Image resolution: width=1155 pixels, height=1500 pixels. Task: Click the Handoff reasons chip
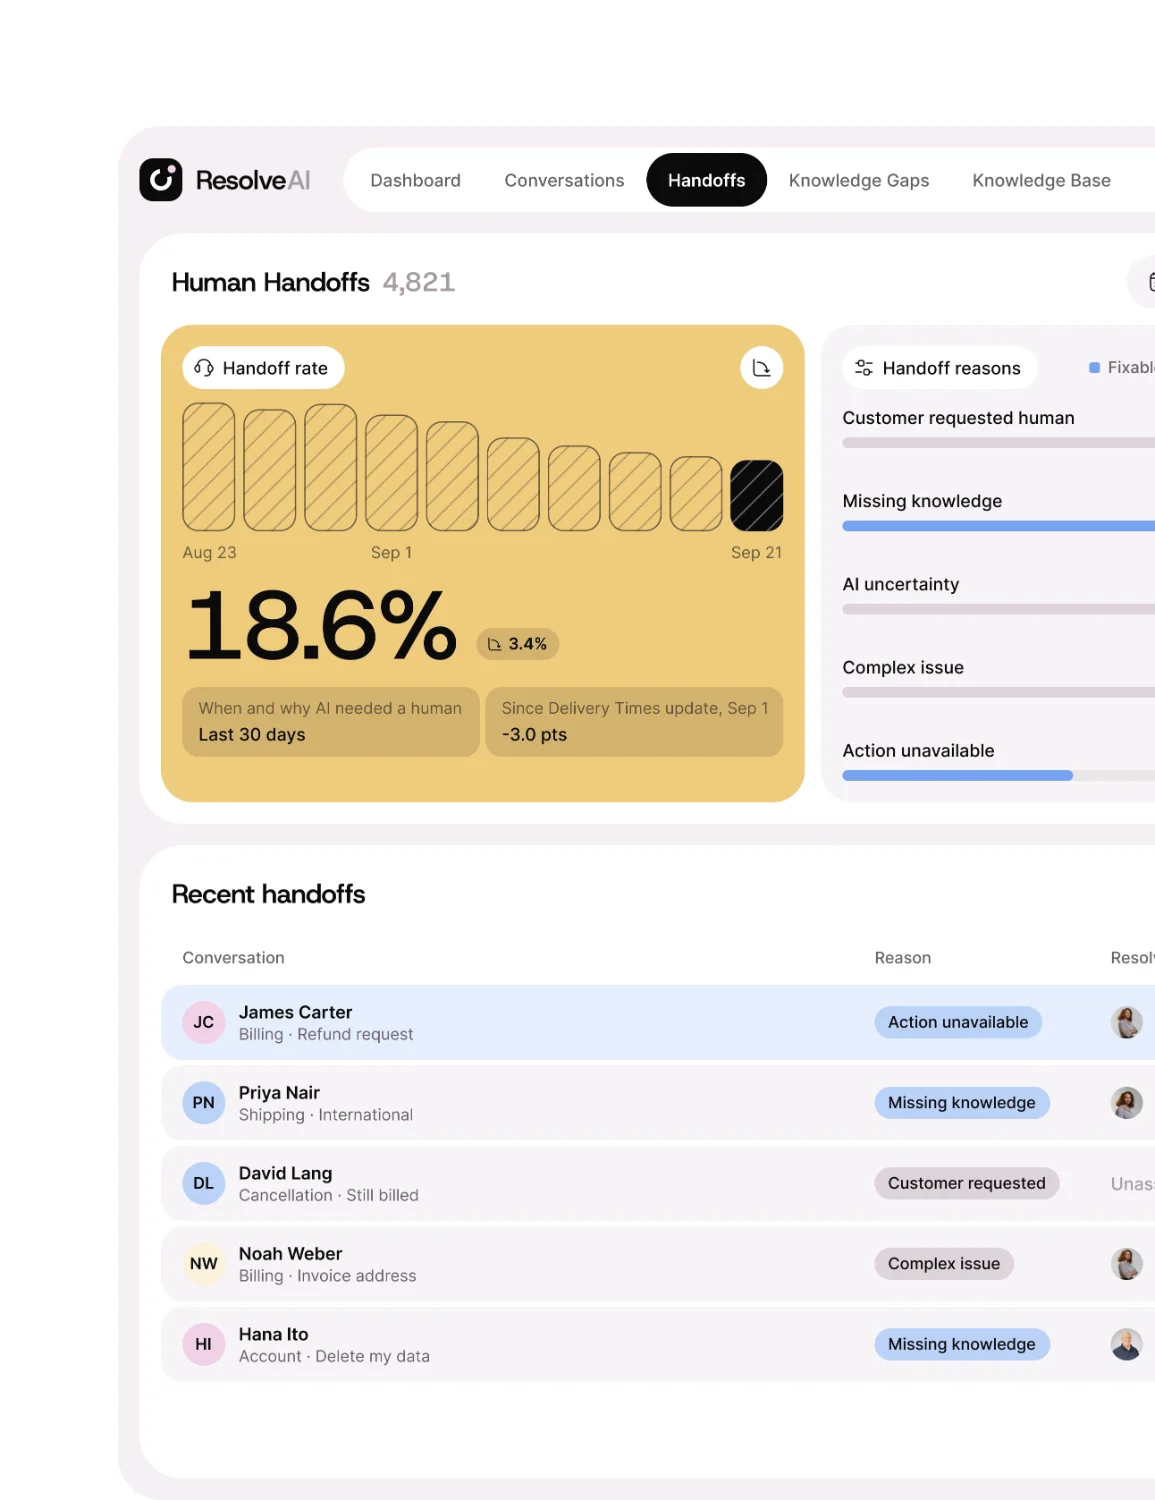tap(939, 368)
